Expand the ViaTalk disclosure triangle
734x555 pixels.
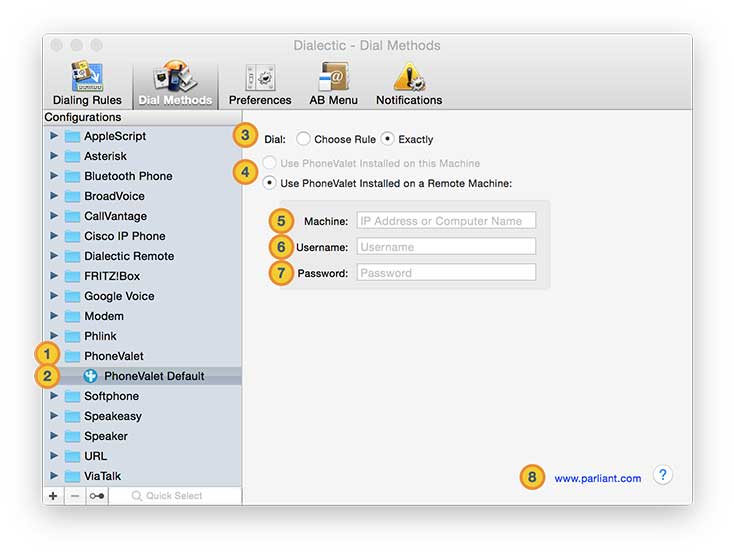[x=54, y=475]
